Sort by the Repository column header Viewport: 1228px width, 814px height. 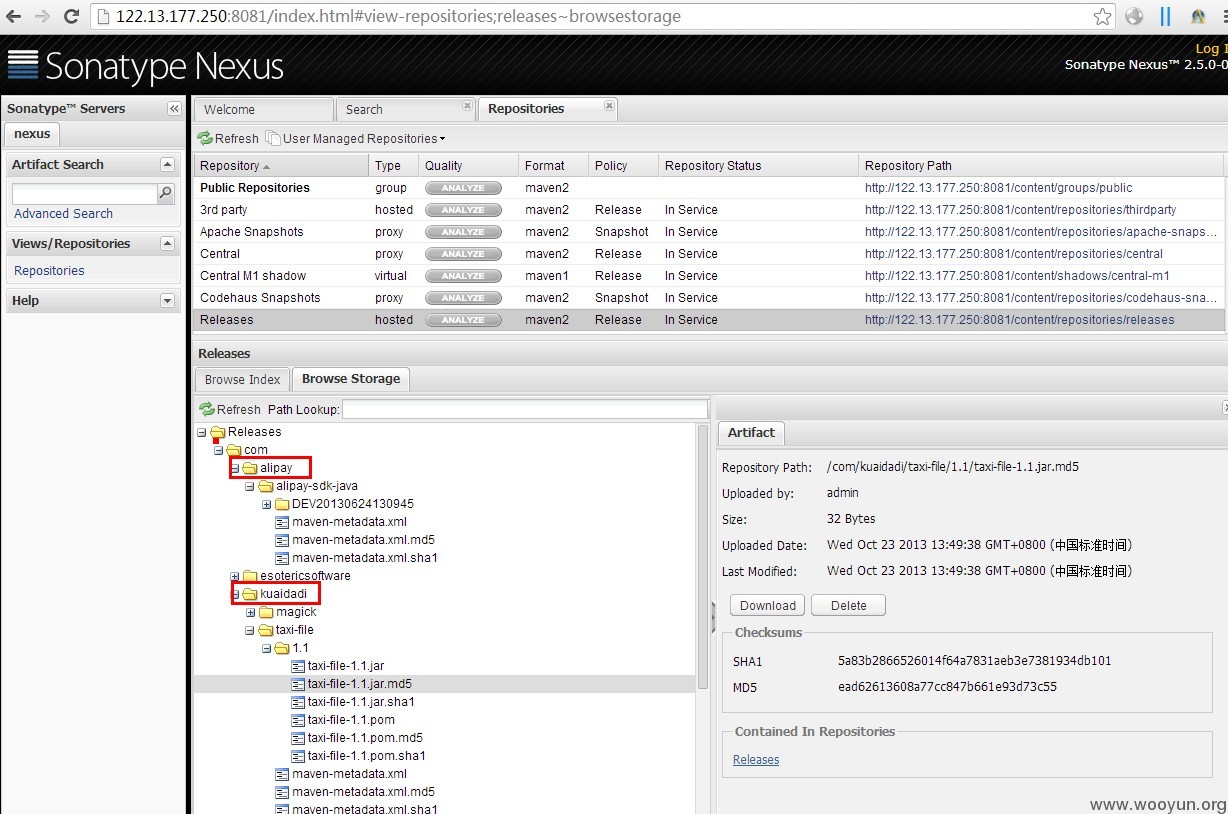coord(281,166)
